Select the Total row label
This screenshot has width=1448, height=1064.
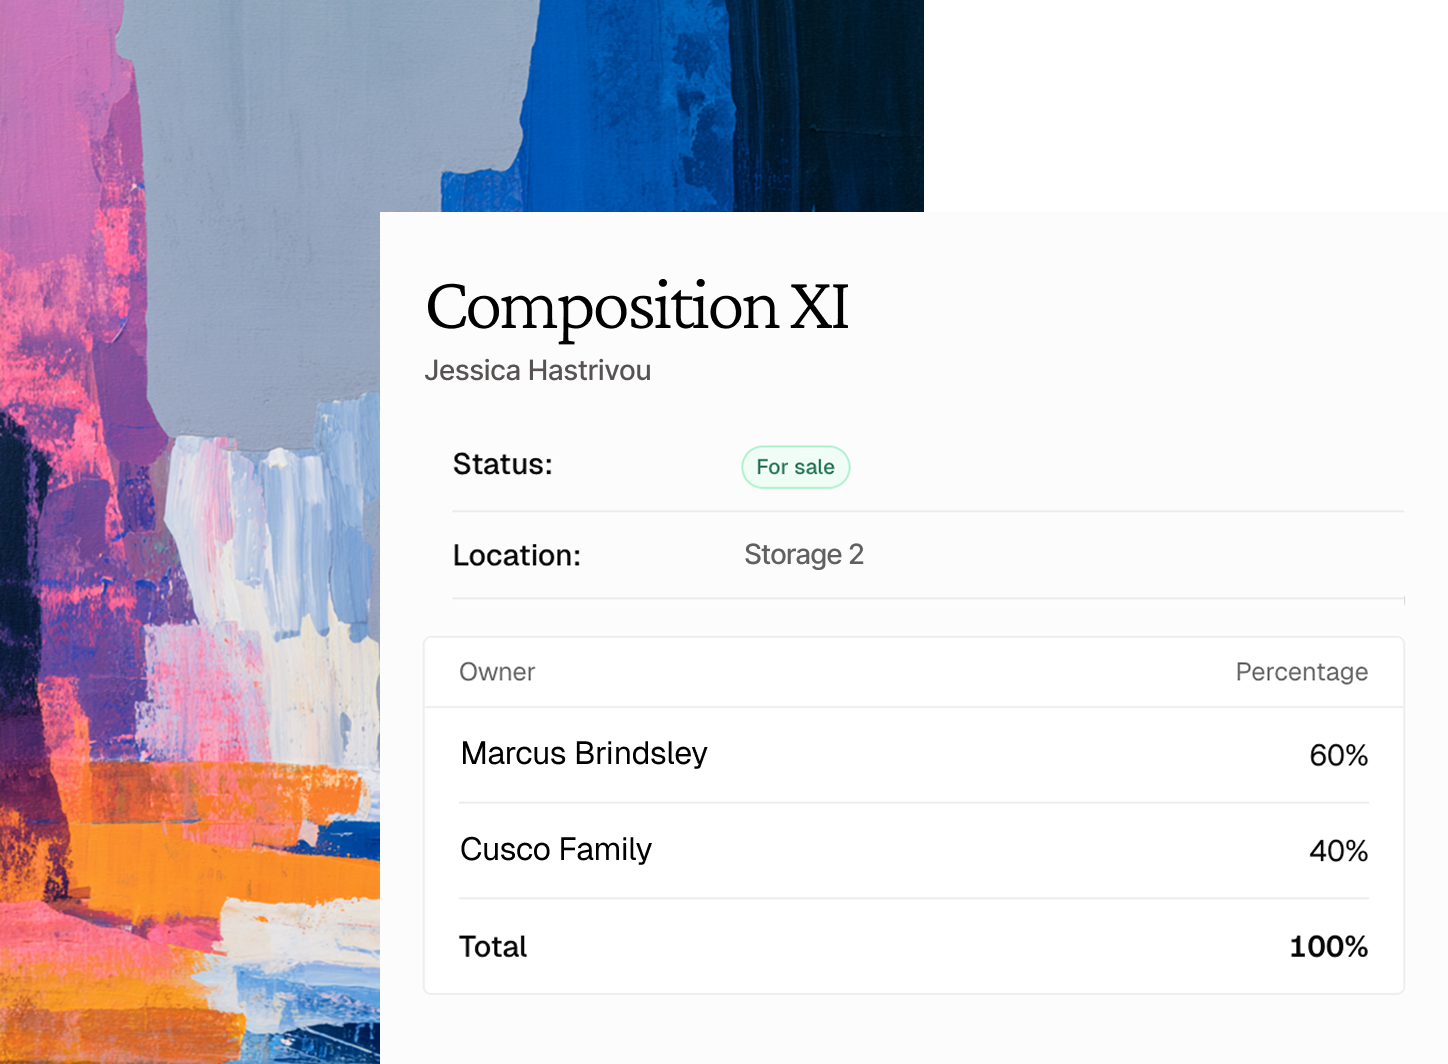click(493, 947)
